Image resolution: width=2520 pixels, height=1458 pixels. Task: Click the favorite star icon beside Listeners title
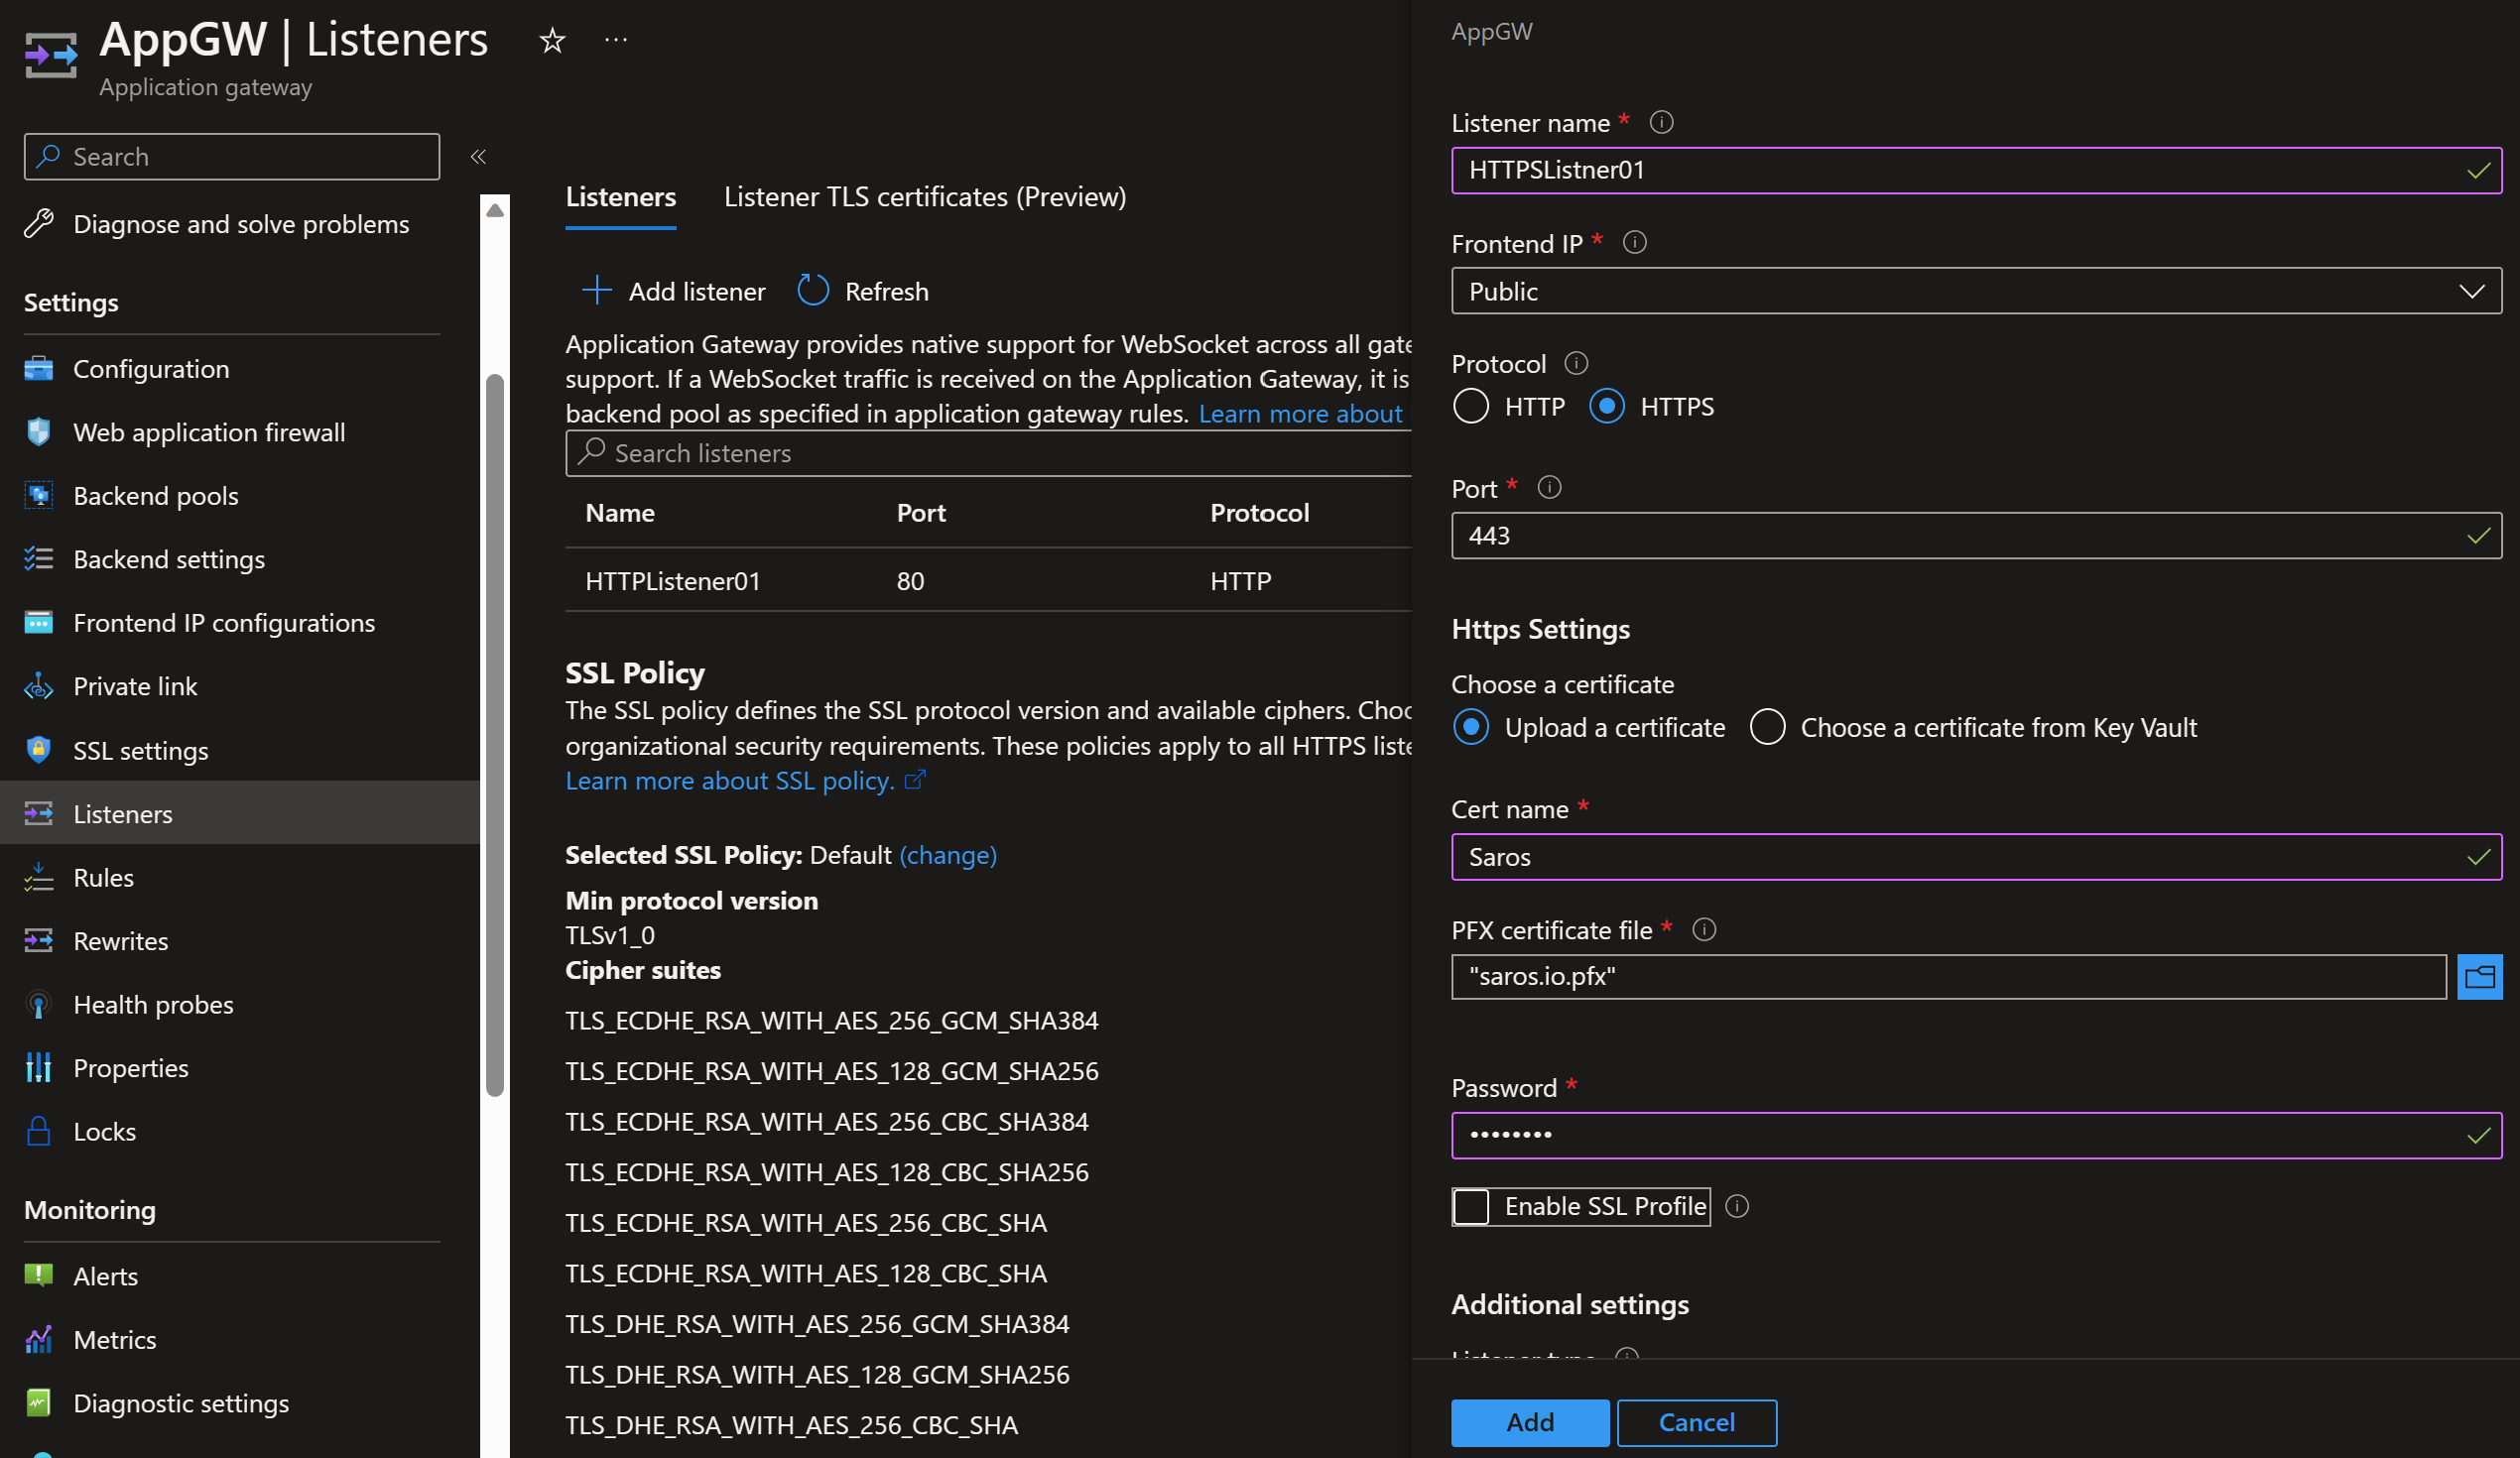click(552, 41)
